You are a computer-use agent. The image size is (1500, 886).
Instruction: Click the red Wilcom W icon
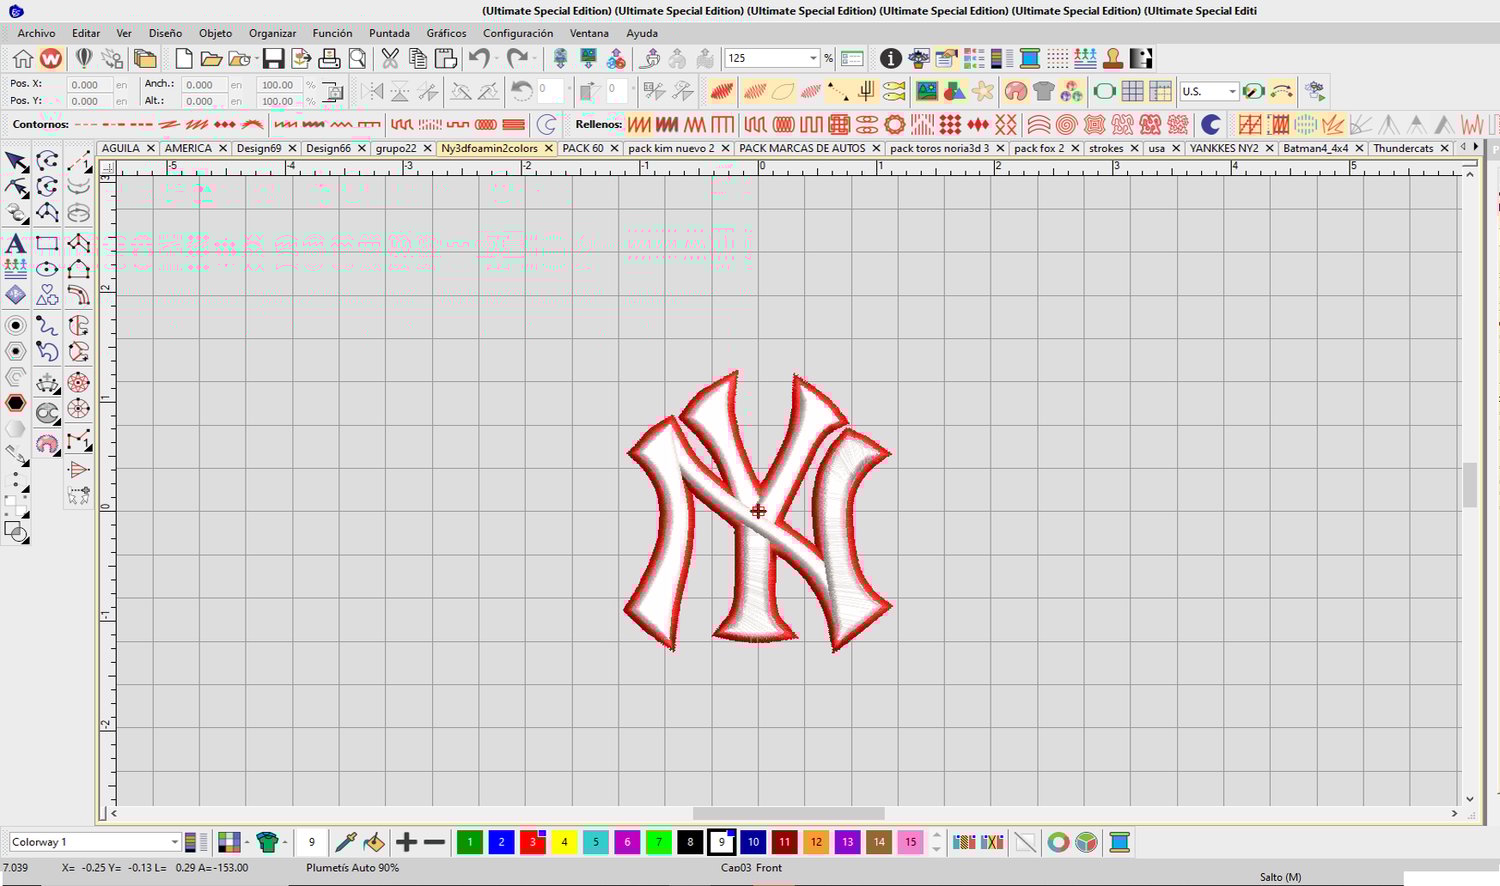coord(50,58)
